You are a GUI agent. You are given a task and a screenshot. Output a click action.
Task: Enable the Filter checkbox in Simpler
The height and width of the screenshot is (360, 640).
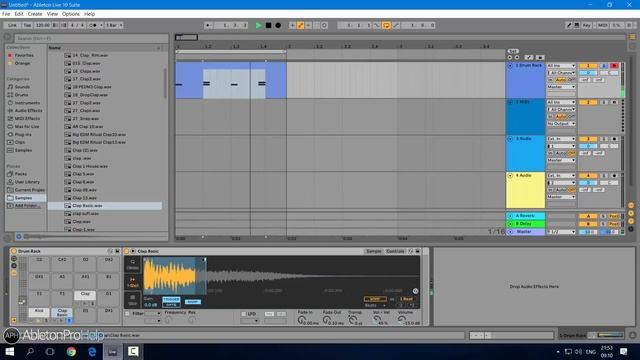point(127,313)
